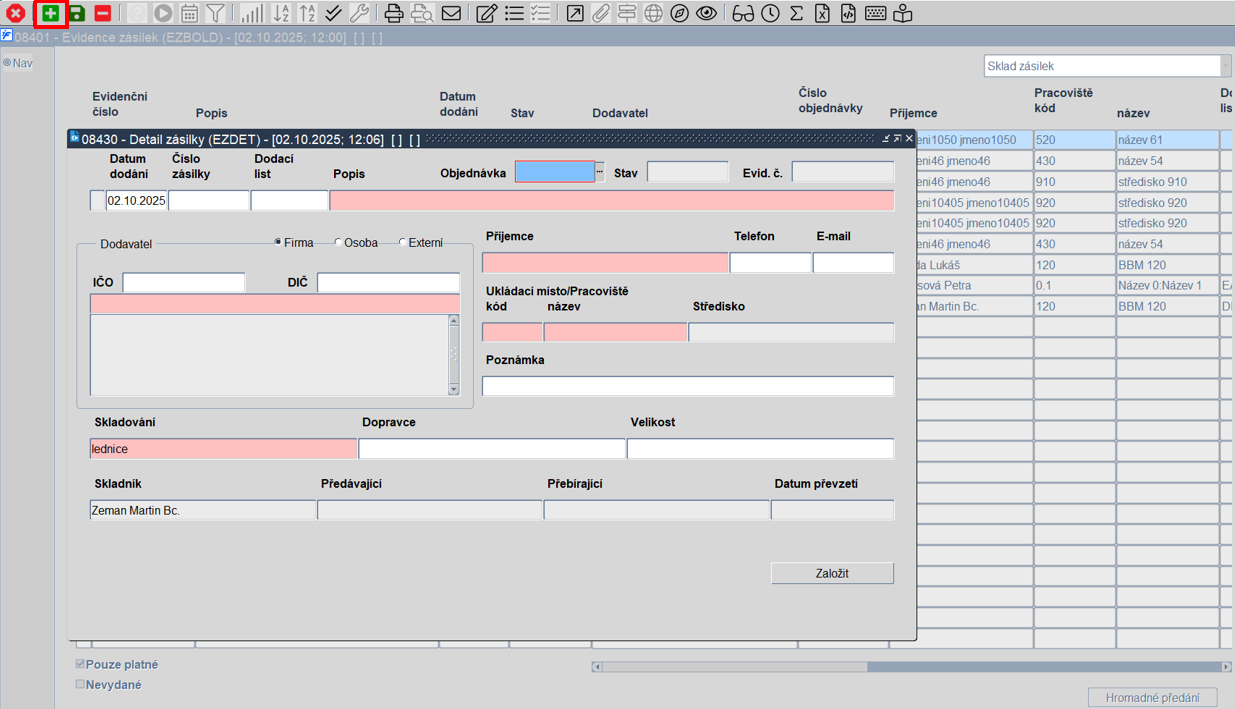Image resolution: width=1235 pixels, height=709 pixels.
Task: Click the sigma sum icon
Action: pyautogui.click(x=796, y=14)
